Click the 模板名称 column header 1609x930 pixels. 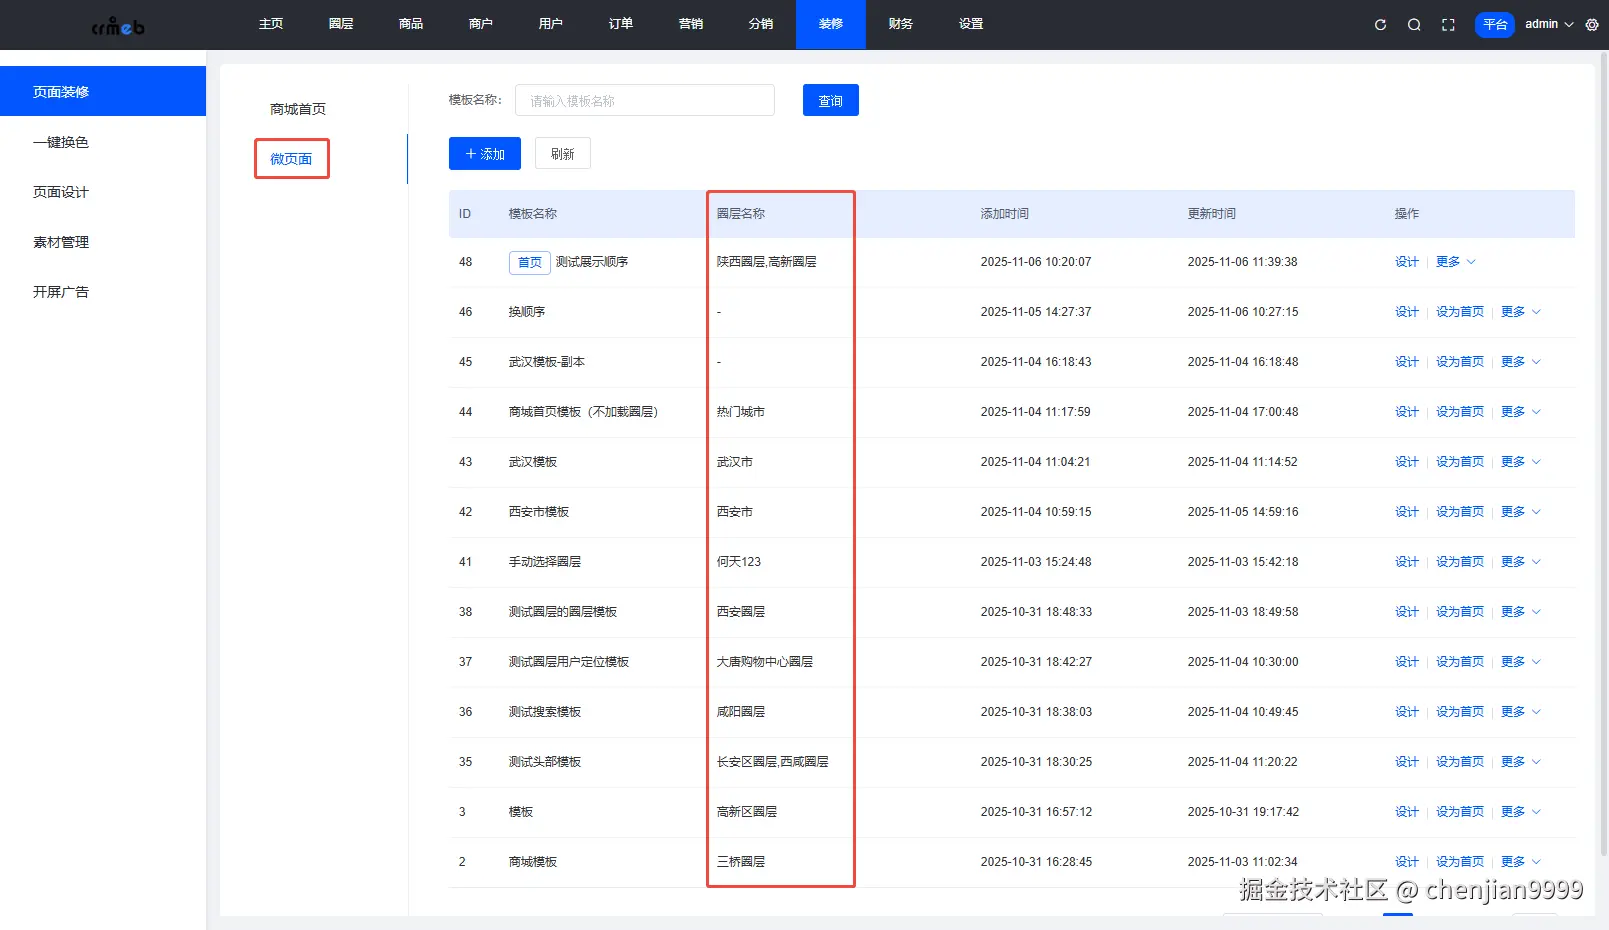click(533, 214)
